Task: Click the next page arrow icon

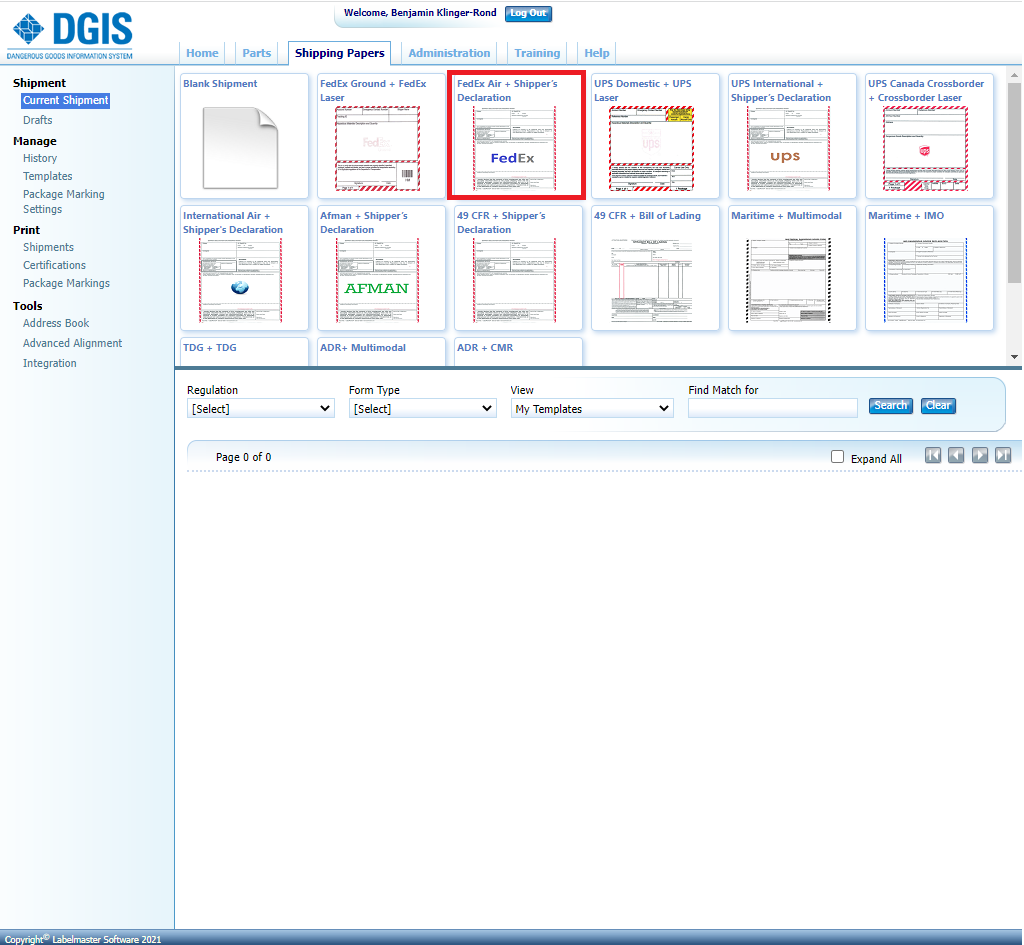Action: (980, 455)
